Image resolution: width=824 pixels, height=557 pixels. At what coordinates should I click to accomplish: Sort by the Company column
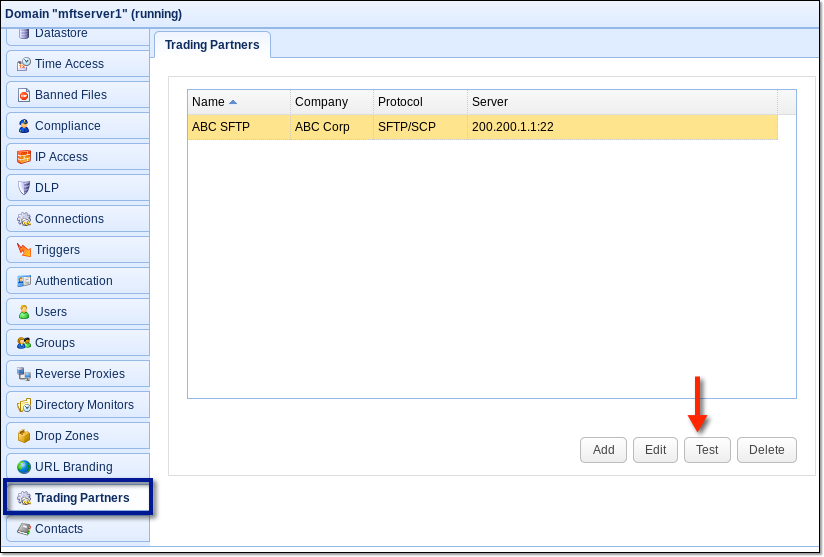[332, 102]
